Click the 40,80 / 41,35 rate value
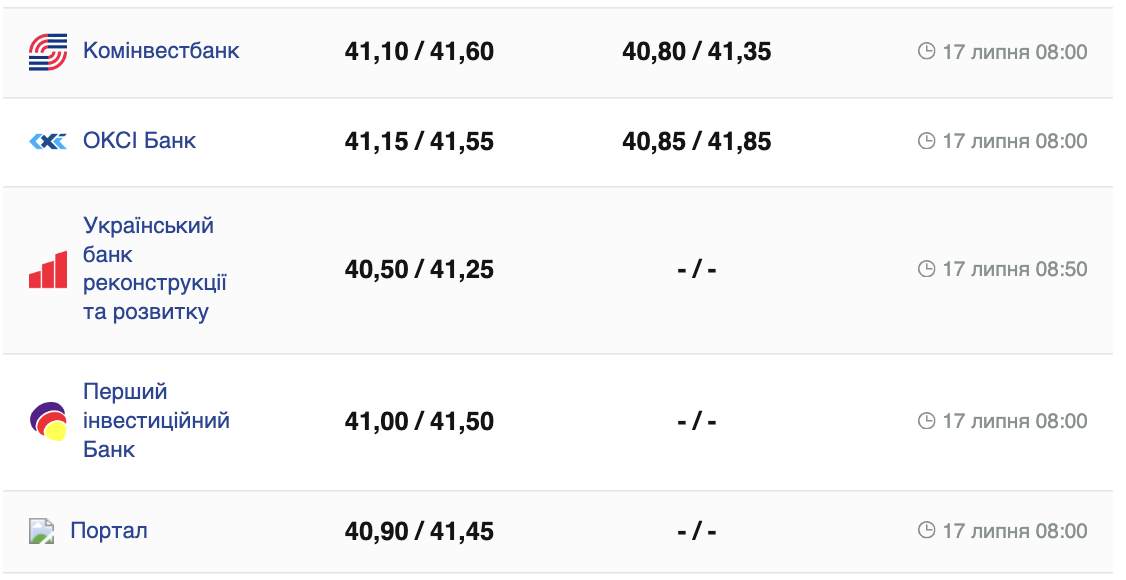The image size is (1126, 580). coord(696,51)
